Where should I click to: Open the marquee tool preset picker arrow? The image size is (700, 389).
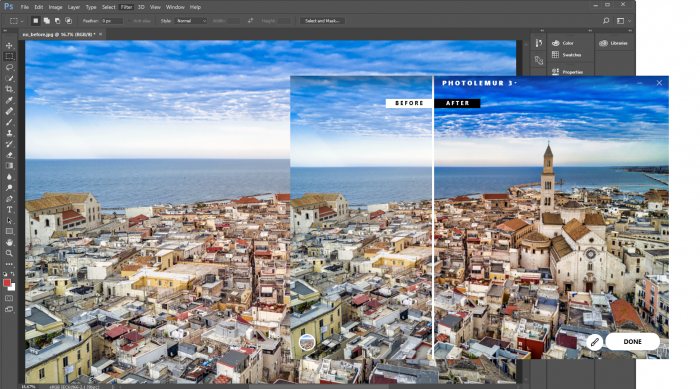[22, 21]
